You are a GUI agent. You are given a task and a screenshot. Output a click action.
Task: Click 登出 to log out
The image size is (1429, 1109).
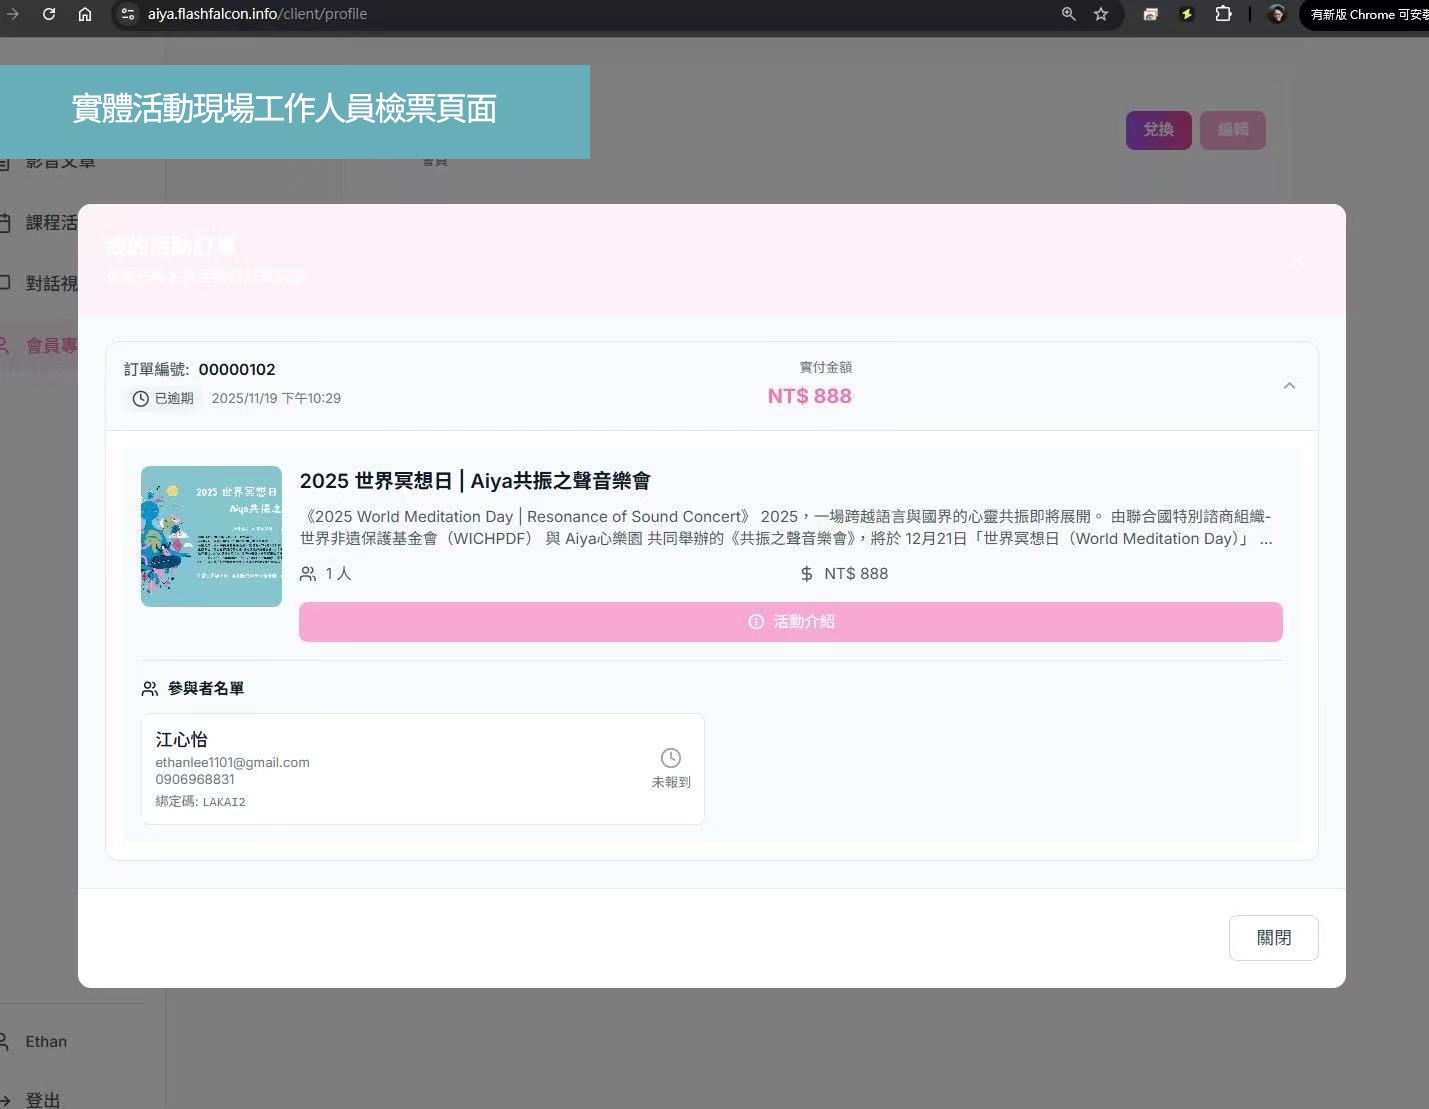(42, 1099)
